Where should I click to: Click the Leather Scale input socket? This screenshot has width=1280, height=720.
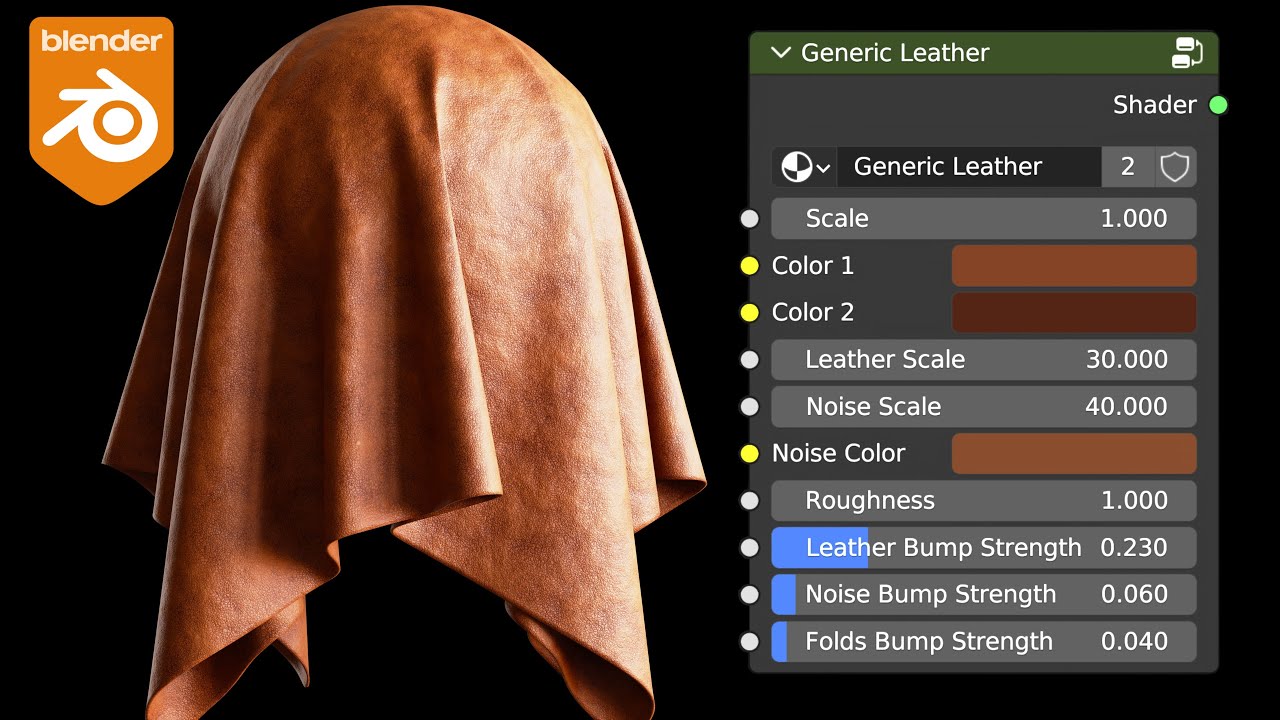[750, 360]
